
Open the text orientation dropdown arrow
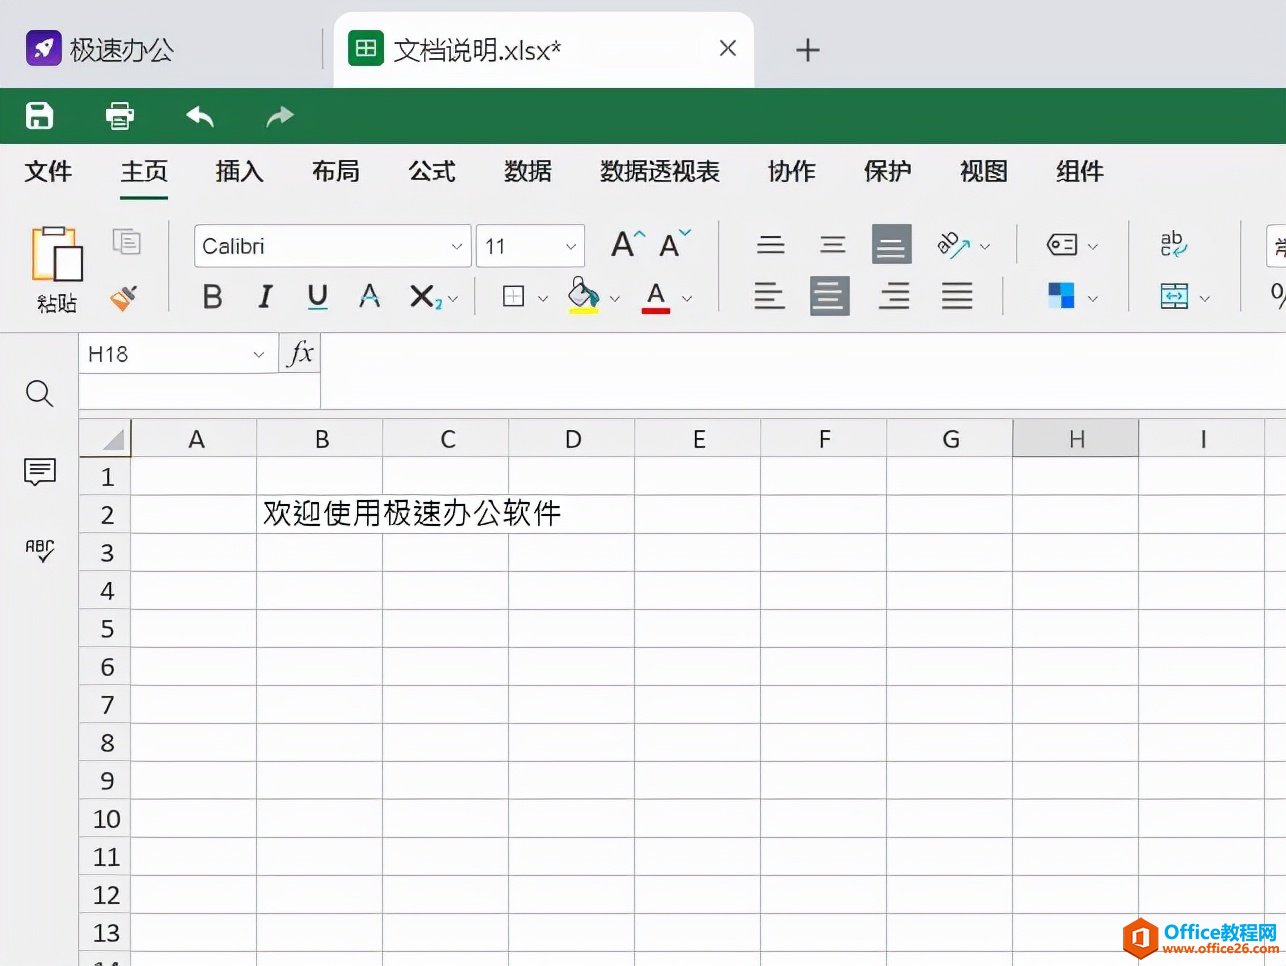click(985, 246)
